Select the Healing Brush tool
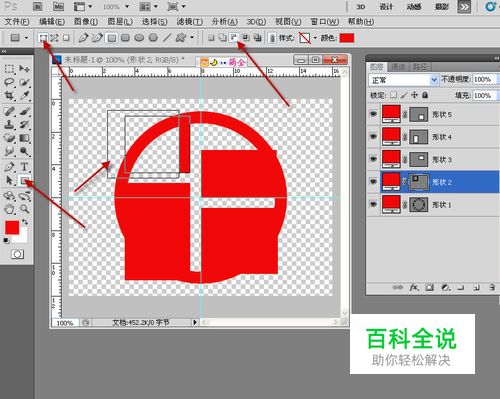Screen dimensions: 500x399 tap(9, 111)
